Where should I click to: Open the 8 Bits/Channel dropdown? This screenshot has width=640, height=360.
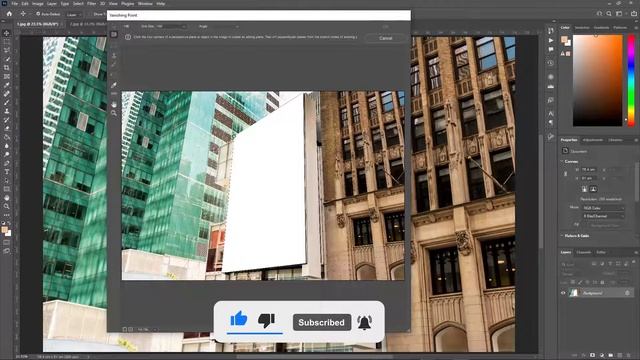603,216
